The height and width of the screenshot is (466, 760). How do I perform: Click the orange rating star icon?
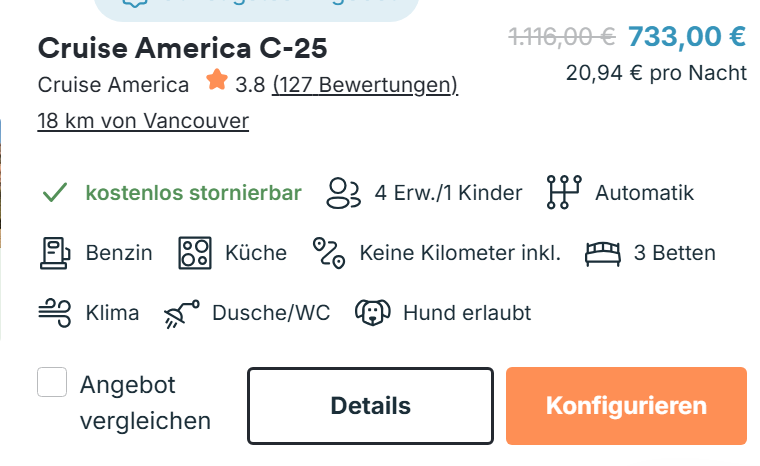[x=216, y=82]
